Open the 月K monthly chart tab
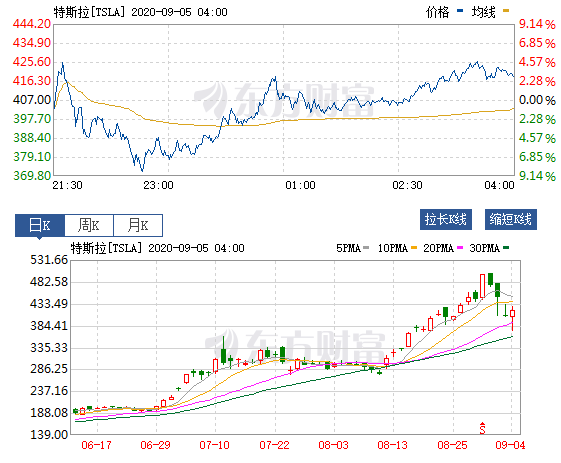 pos(138,225)
